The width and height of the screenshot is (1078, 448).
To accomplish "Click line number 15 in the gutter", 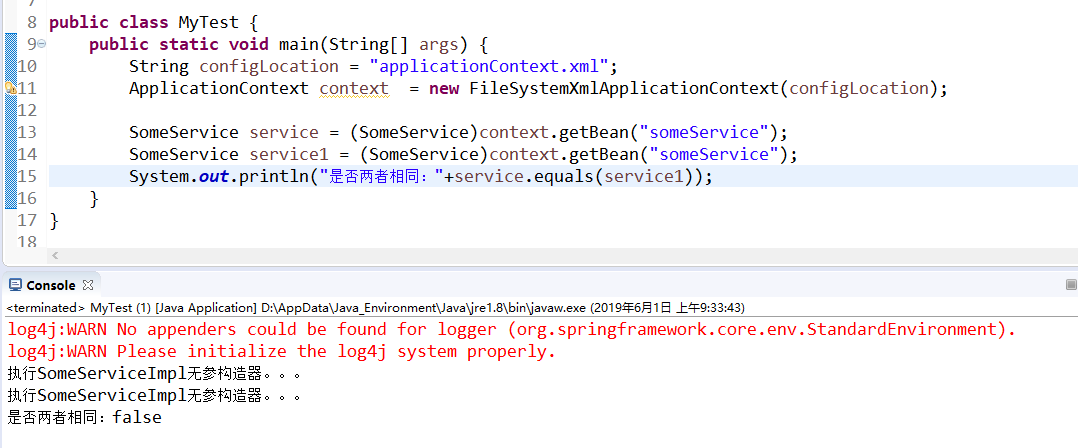I will click(x=27, y=176).
